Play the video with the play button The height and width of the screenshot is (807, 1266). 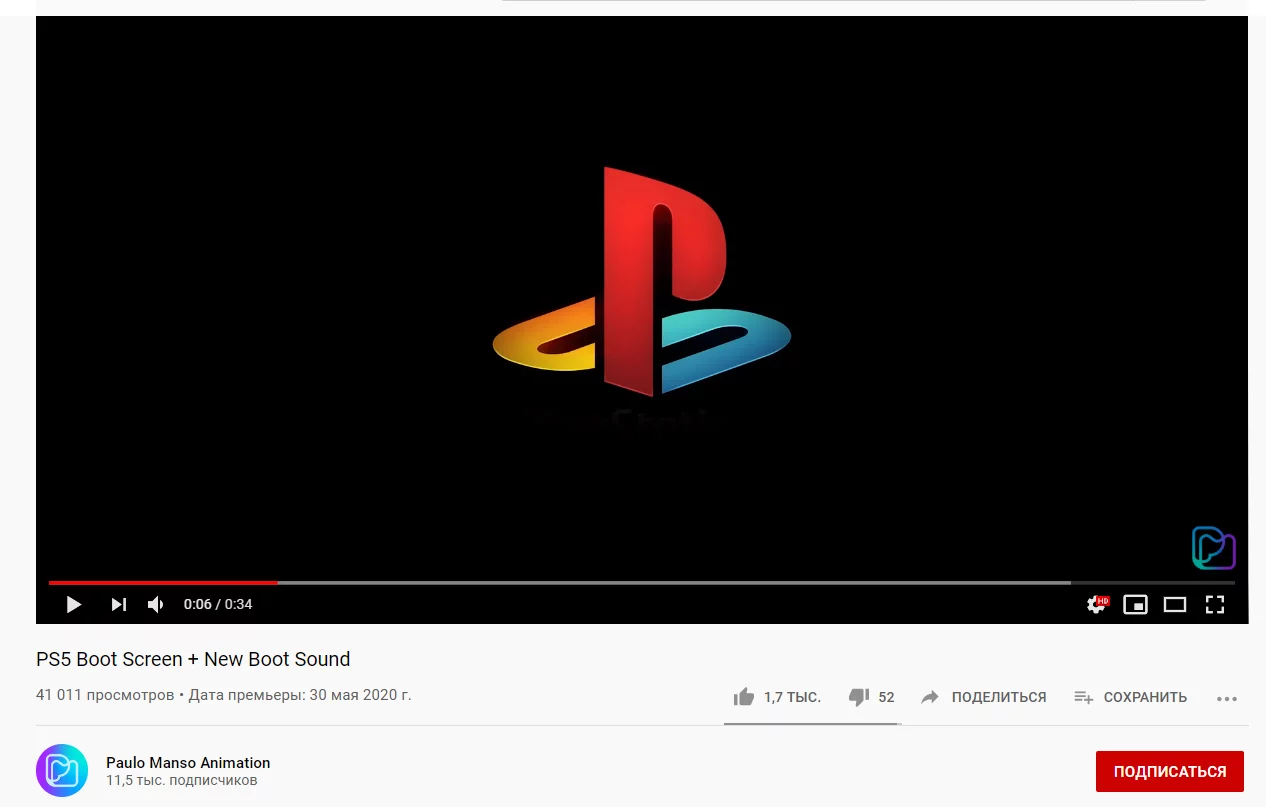tap(73, 604)
